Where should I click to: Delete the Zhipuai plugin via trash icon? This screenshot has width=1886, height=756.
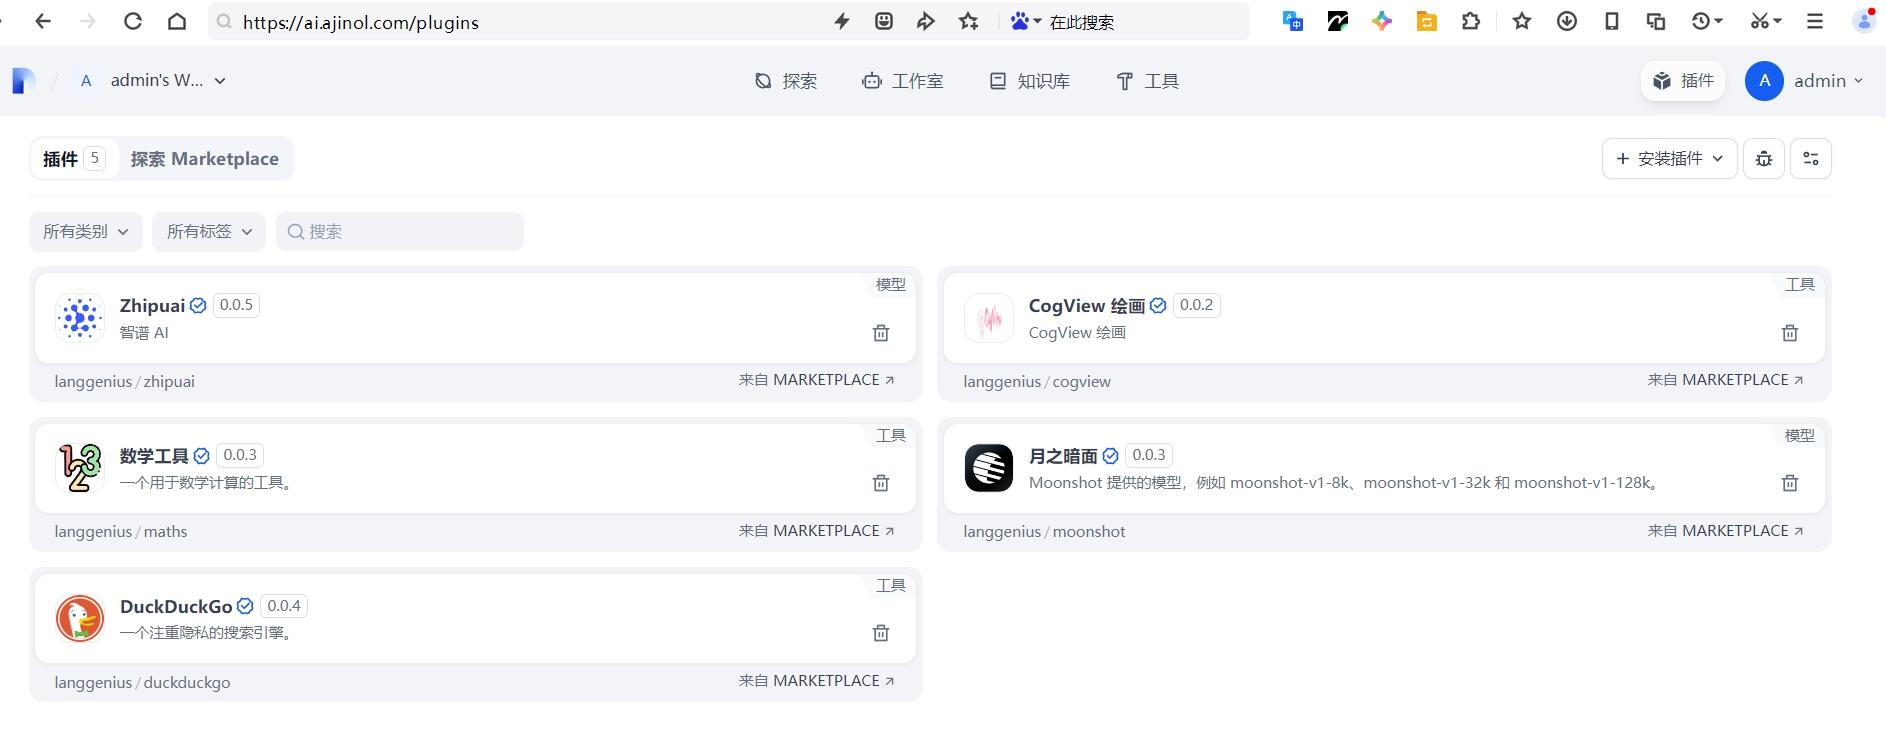[881, 333]
